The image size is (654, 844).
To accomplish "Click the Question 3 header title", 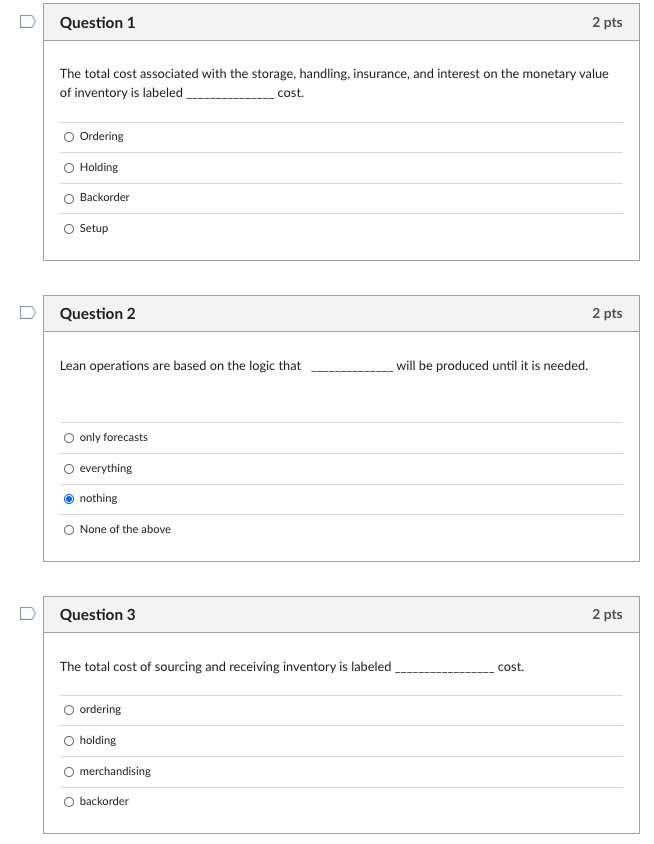I will (x=97, y=615).
